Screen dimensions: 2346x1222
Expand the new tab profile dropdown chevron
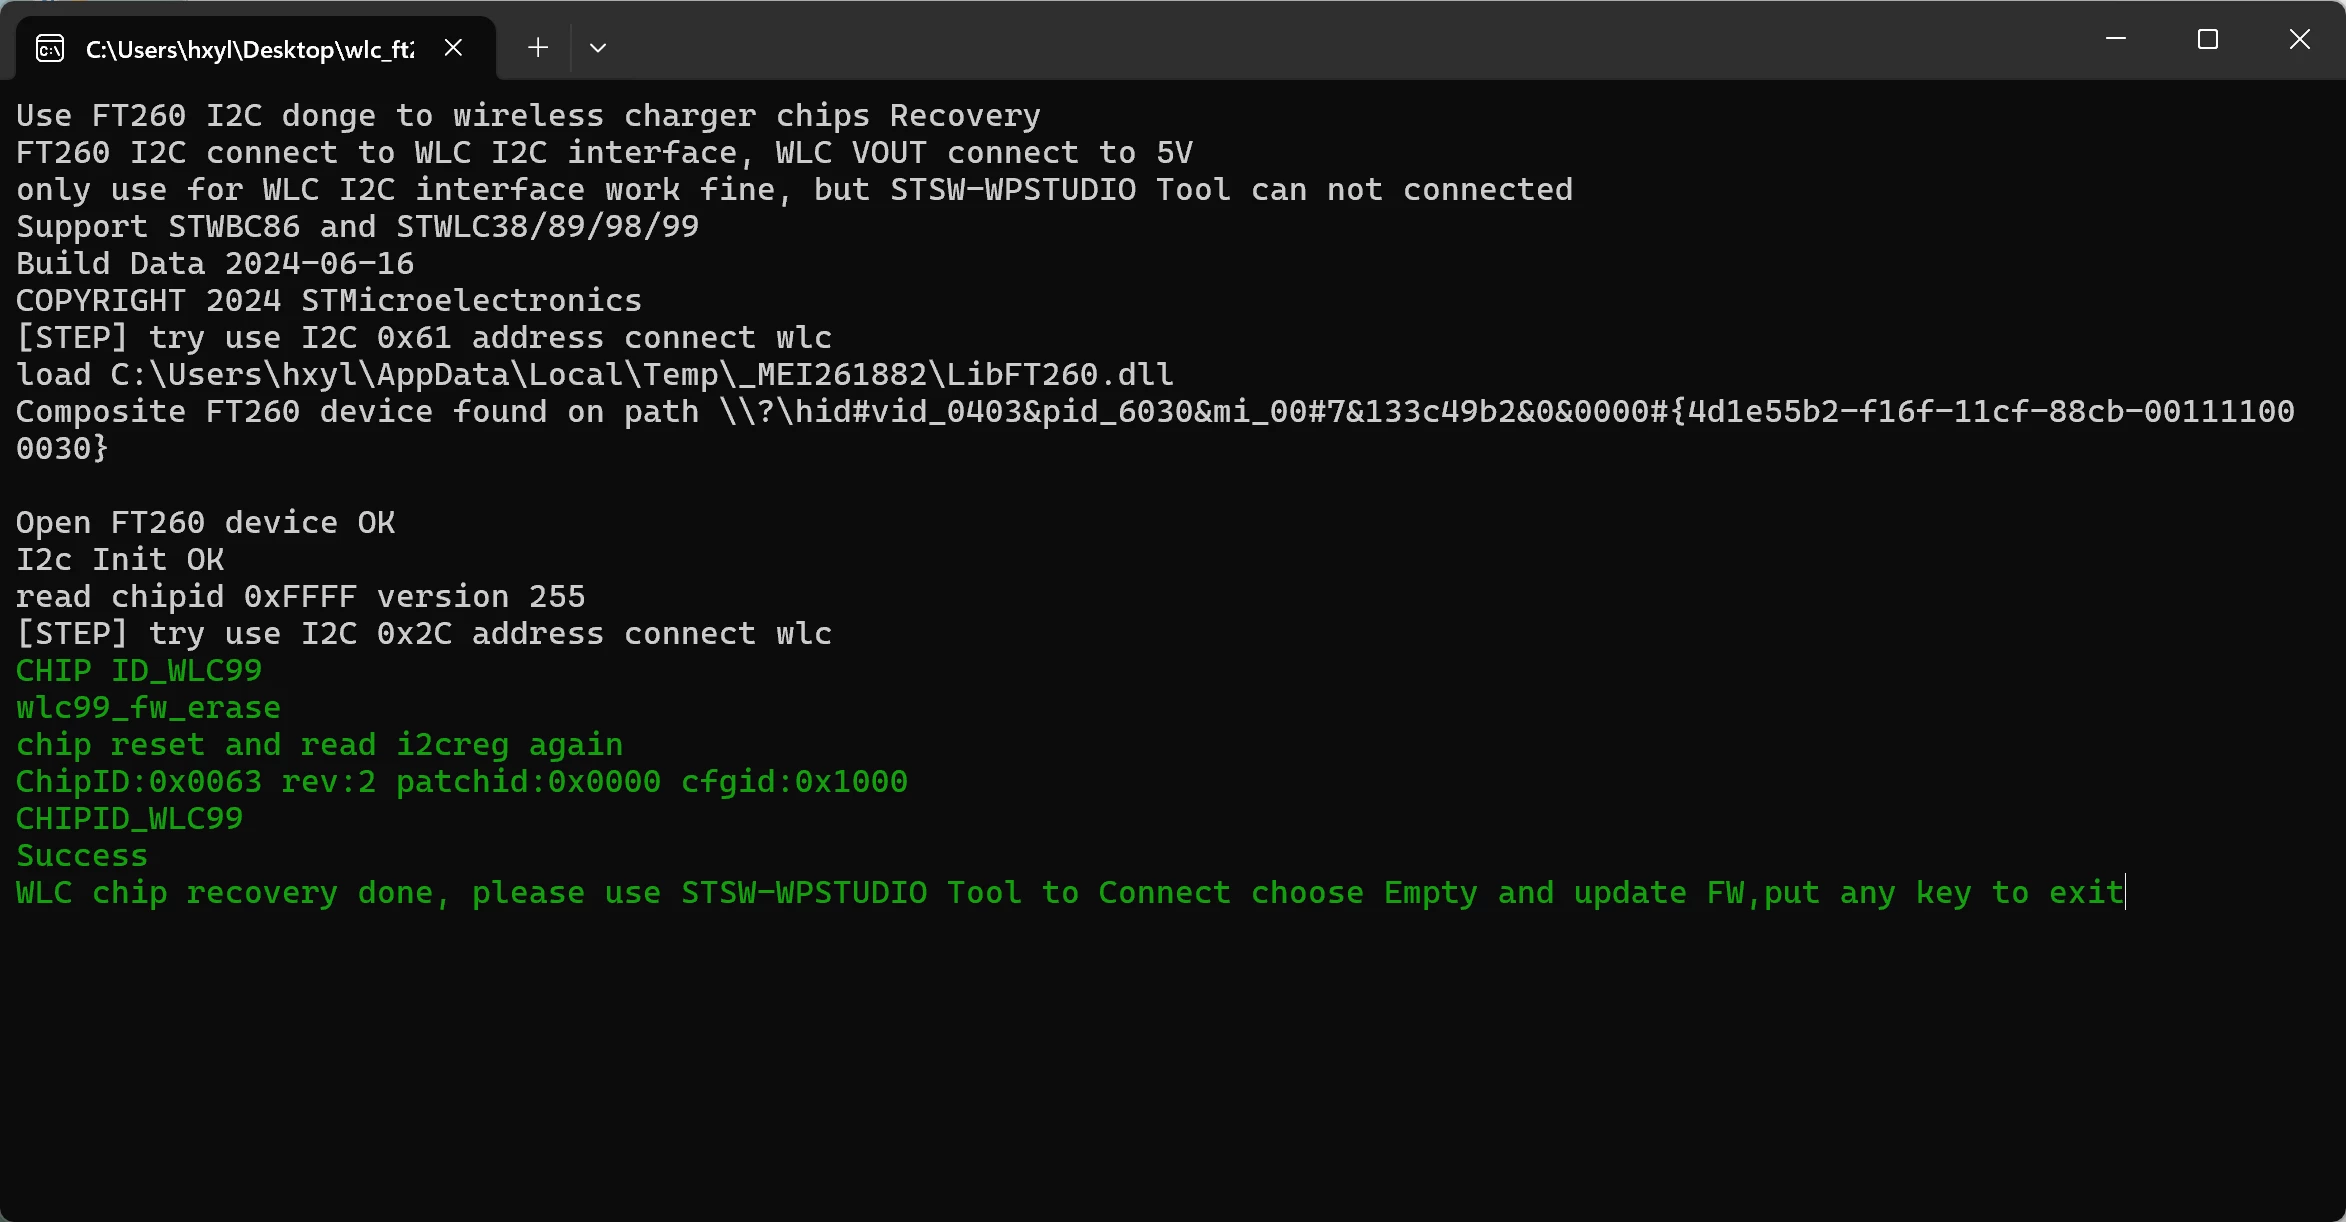pyautogui.click(x=598, y=48)
